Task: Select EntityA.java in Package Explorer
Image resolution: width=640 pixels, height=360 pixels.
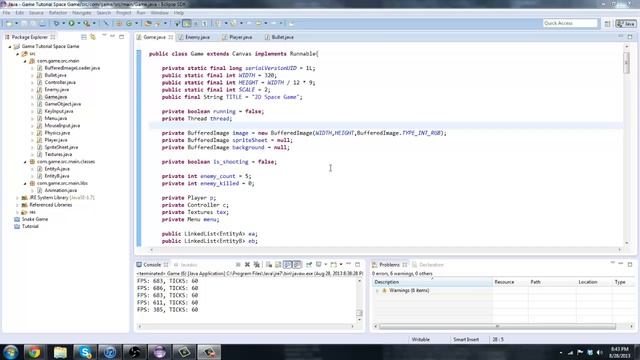Action: click(x=57, y=169)
